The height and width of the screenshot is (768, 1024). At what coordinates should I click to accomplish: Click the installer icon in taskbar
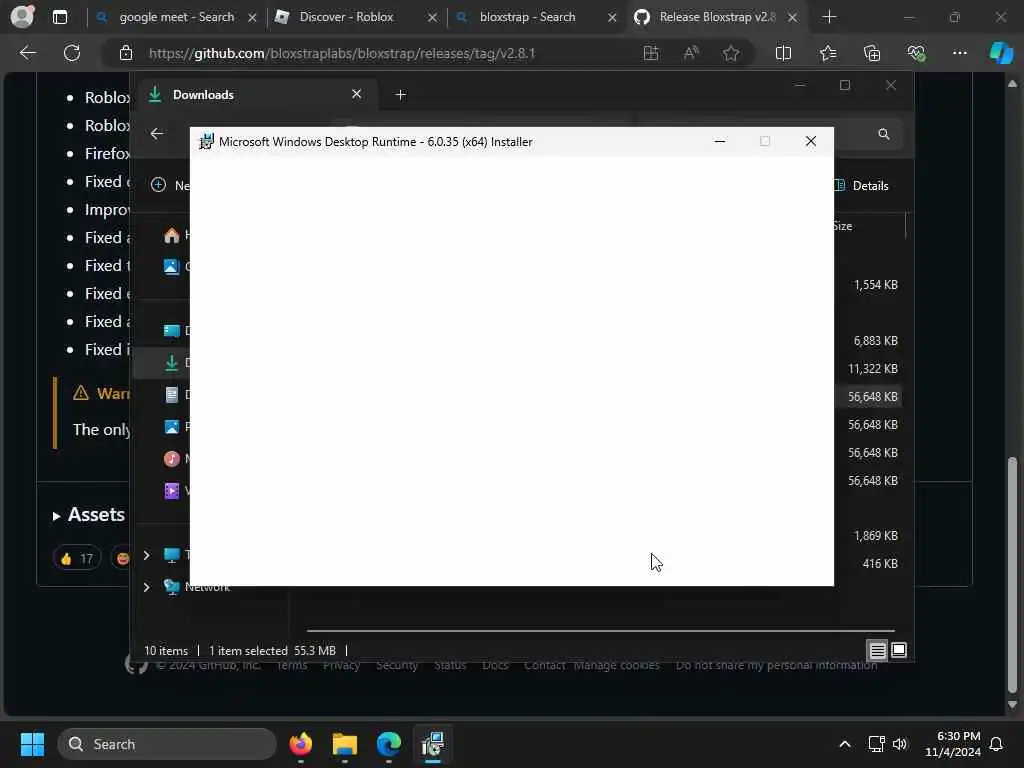[x=432, y=744]
